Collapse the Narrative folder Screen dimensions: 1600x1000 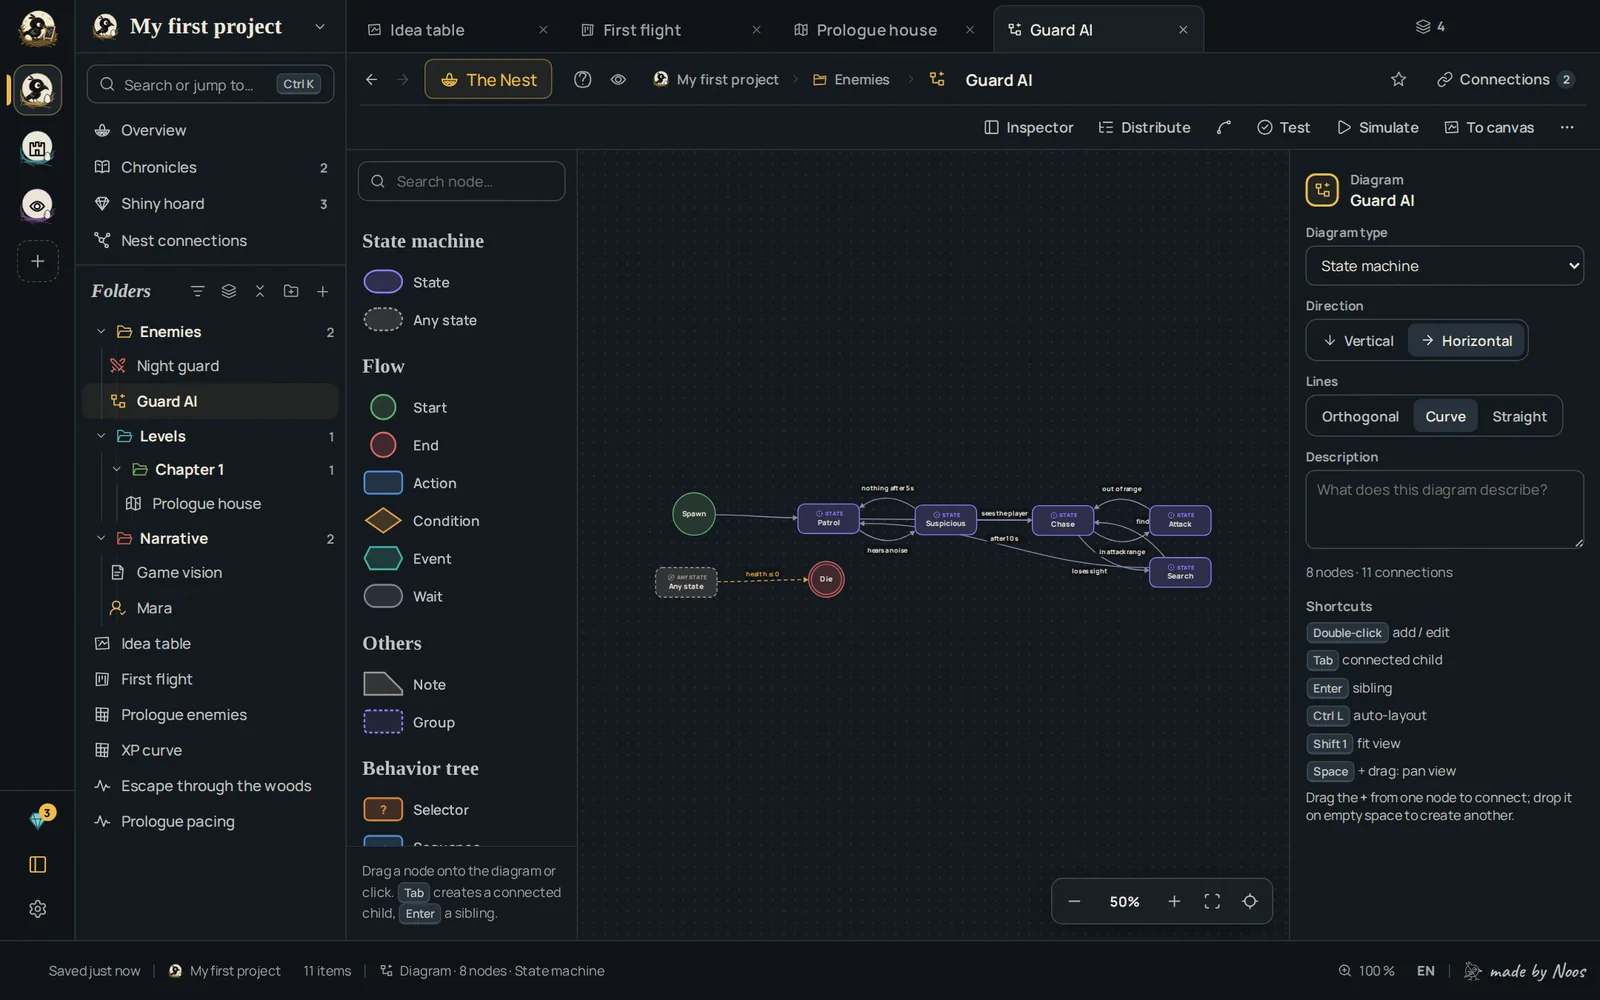tap(101, 538)
